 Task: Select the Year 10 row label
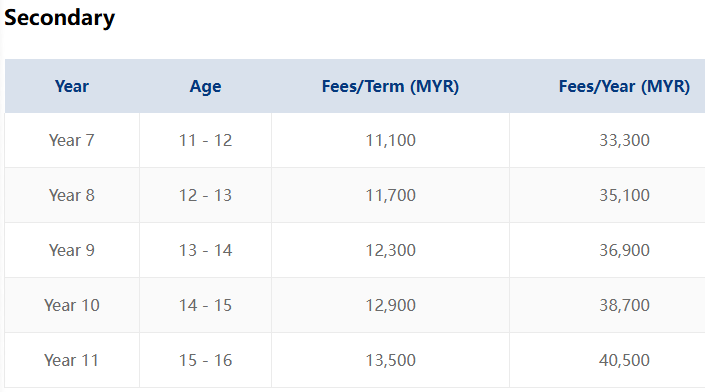click(x=71, y=305)
